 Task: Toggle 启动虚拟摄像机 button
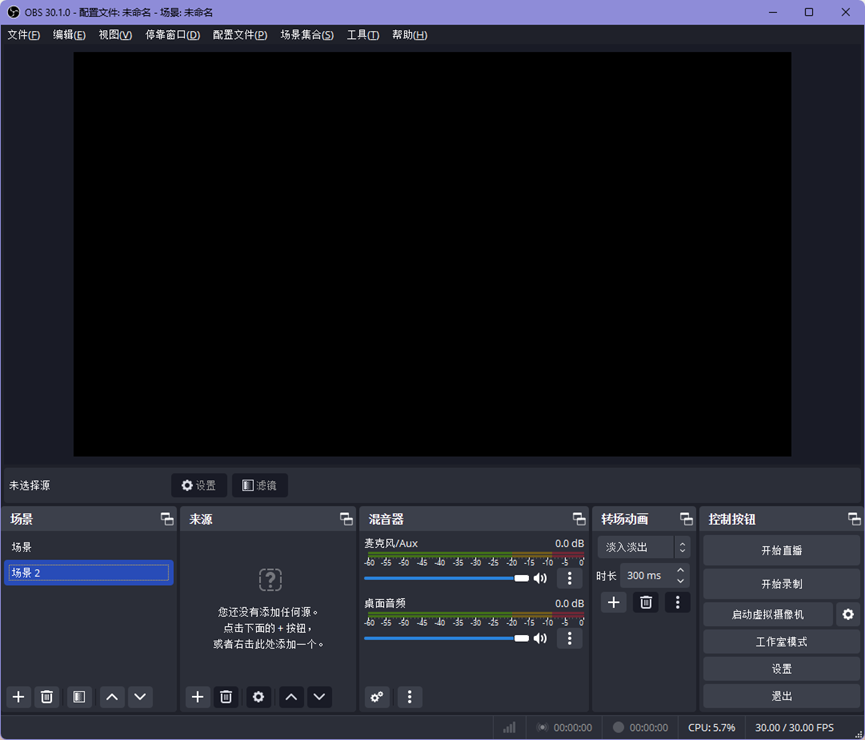coord(768,614)
